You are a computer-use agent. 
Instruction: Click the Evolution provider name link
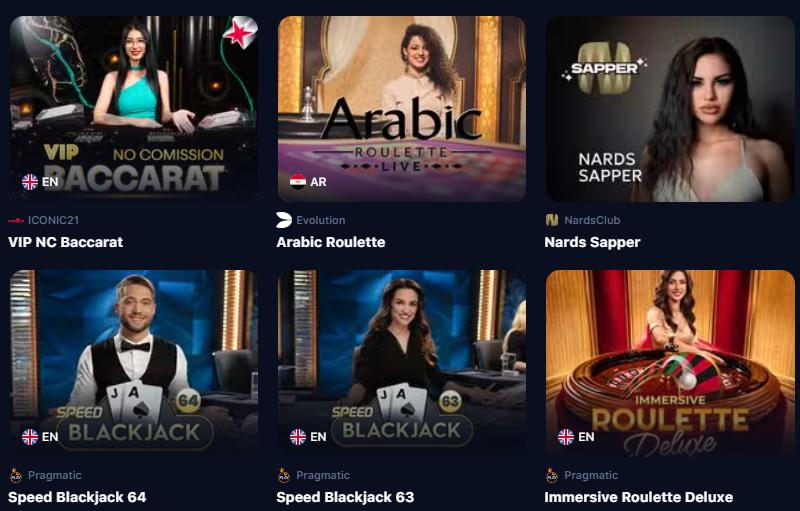pyautogui.click(x=321, y=220)
